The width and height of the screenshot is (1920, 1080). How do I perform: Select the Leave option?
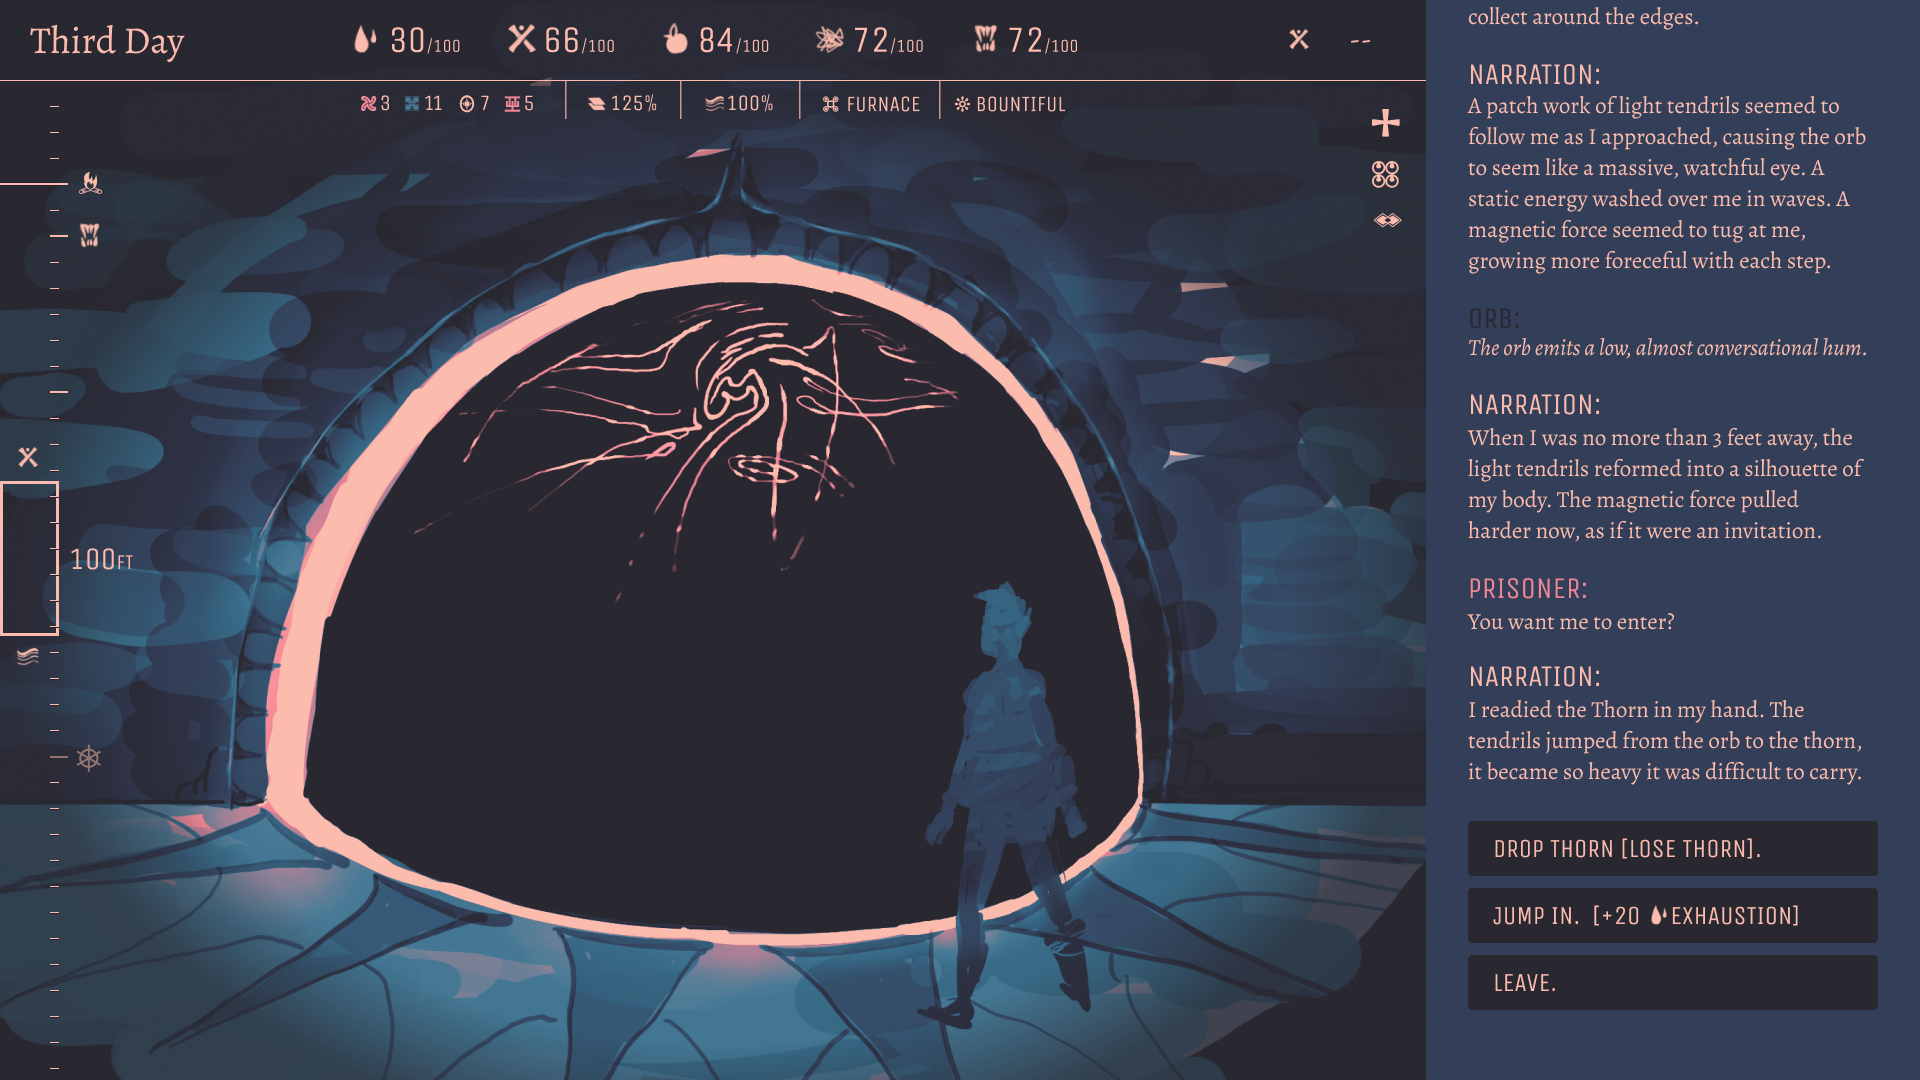click(x=1672, y=983)
